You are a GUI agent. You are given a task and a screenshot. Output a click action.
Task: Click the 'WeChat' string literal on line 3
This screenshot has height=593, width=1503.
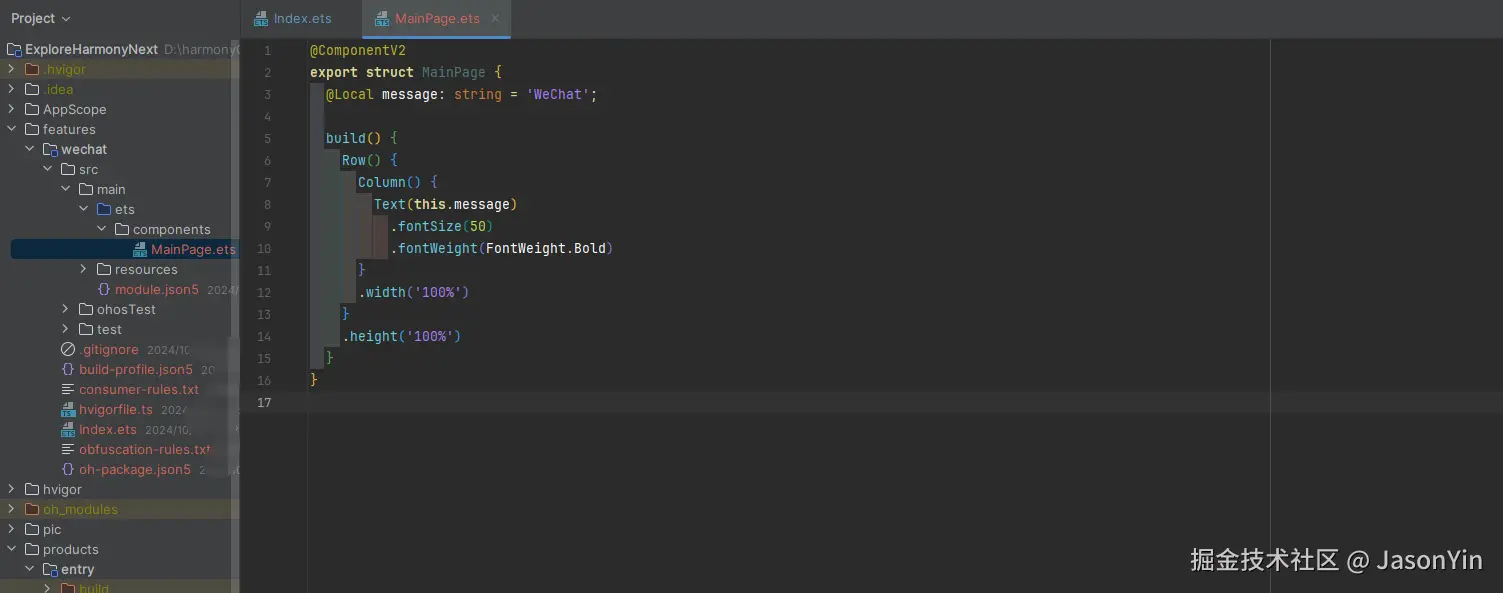558,94
